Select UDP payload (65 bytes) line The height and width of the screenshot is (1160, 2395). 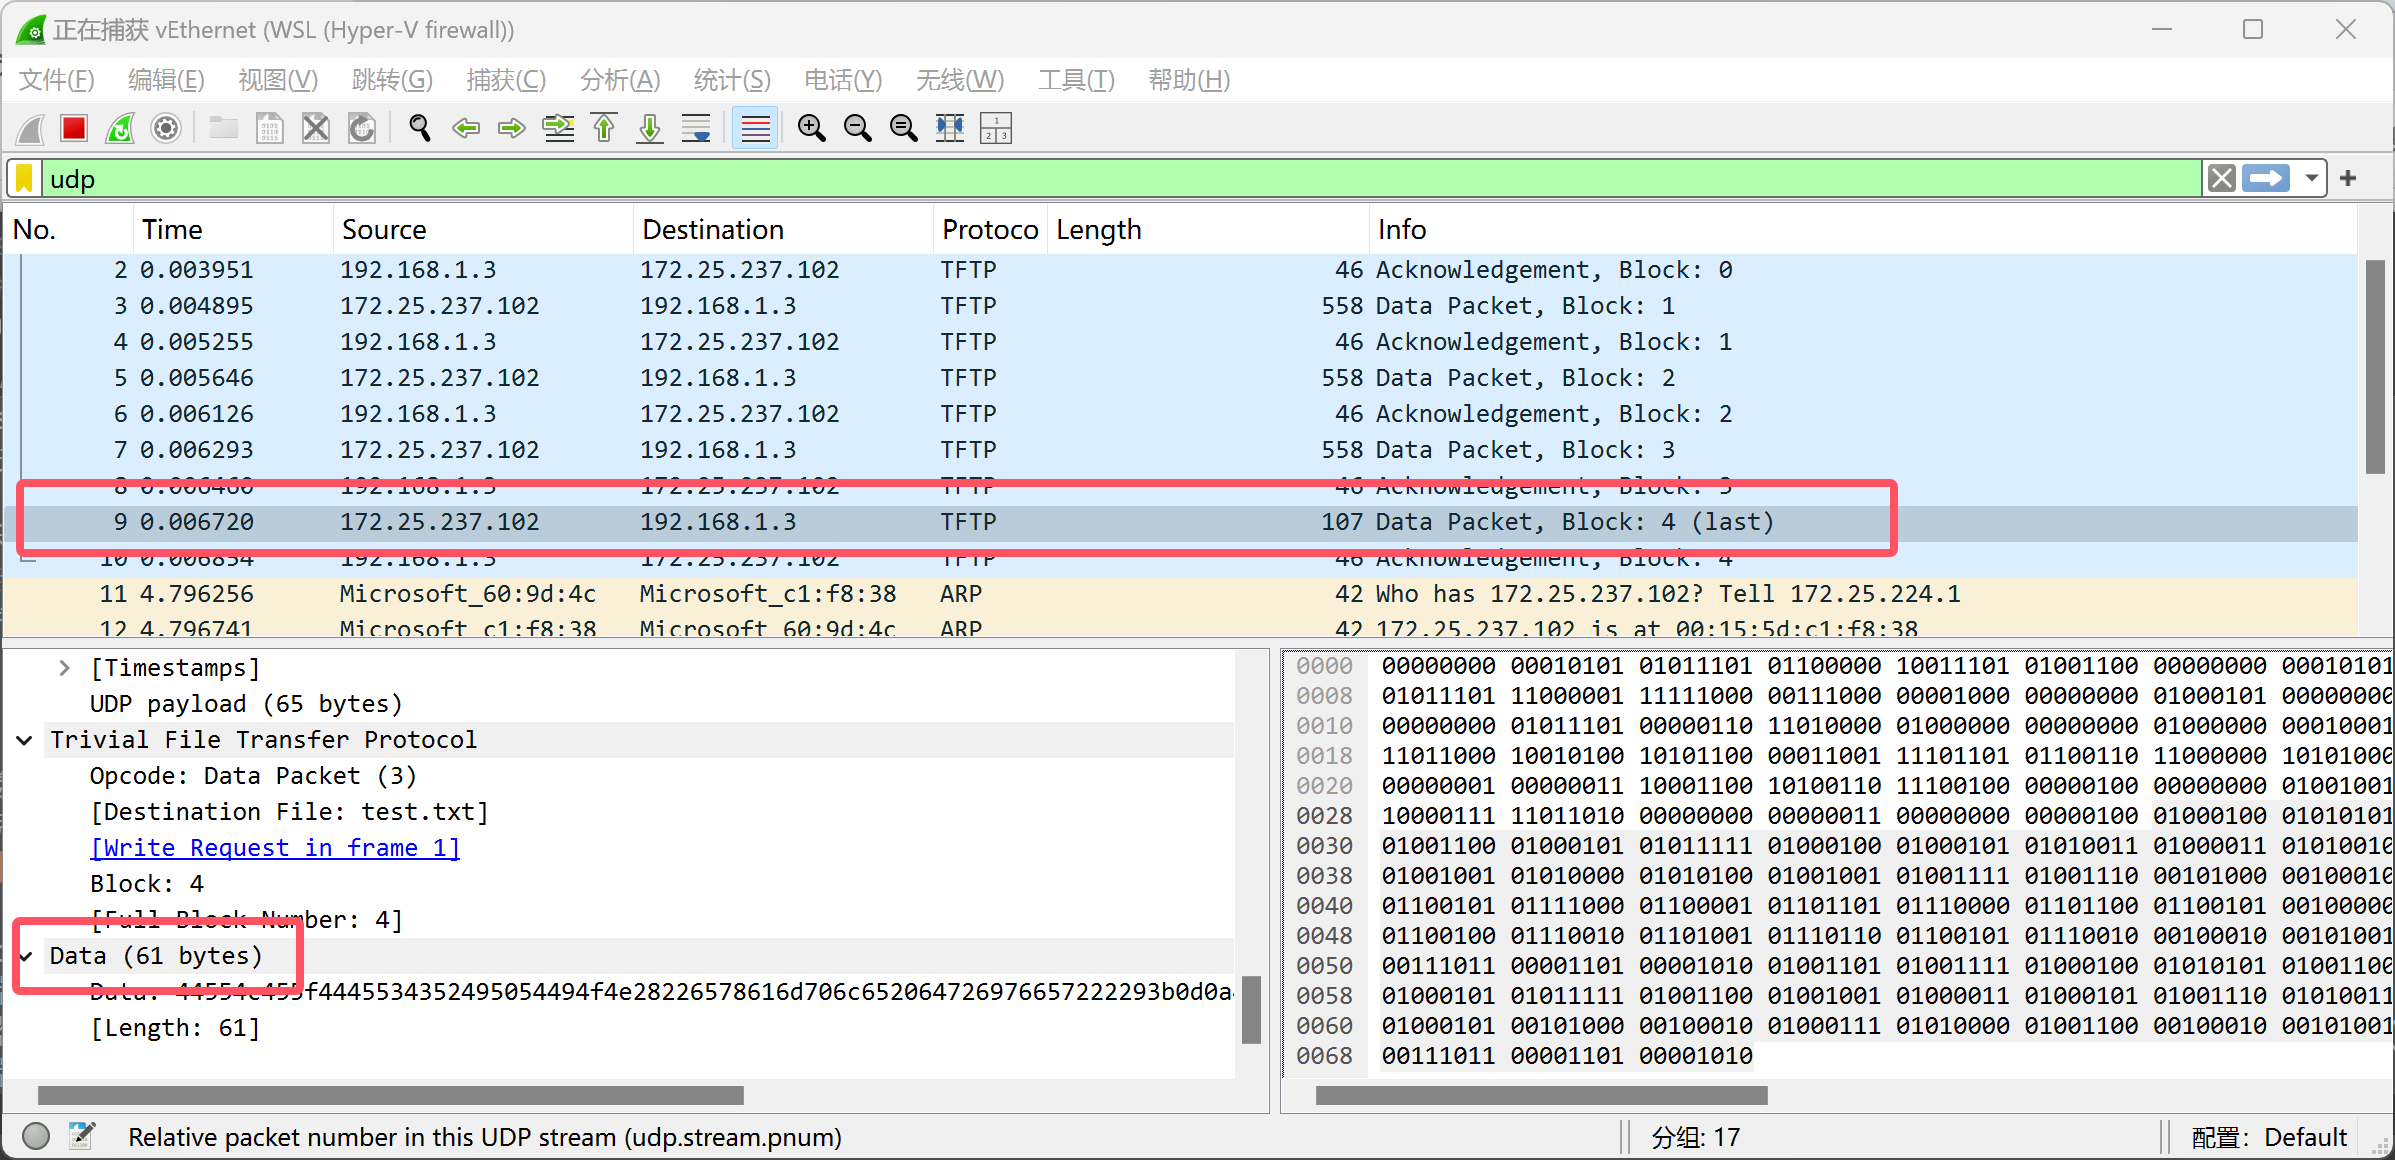pos(246,704)
